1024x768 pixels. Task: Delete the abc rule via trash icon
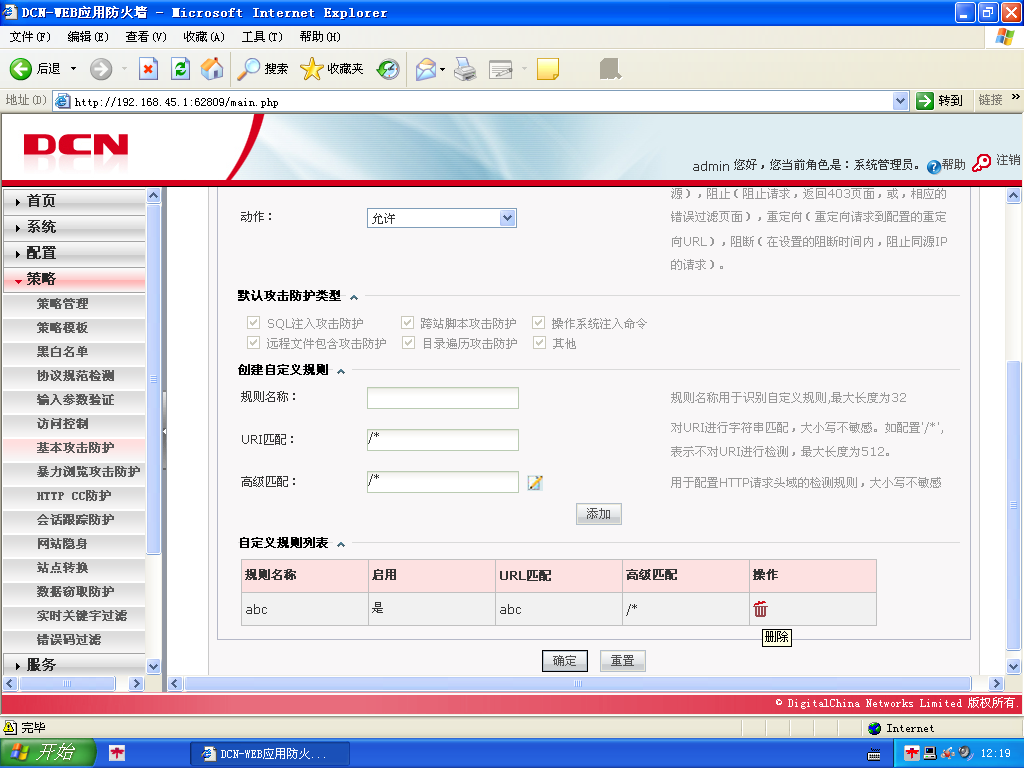(760, 609)
